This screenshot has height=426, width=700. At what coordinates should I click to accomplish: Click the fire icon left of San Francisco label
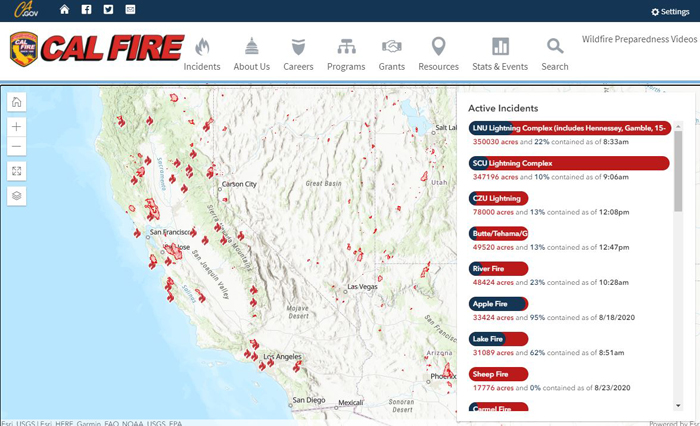[137, 233]
